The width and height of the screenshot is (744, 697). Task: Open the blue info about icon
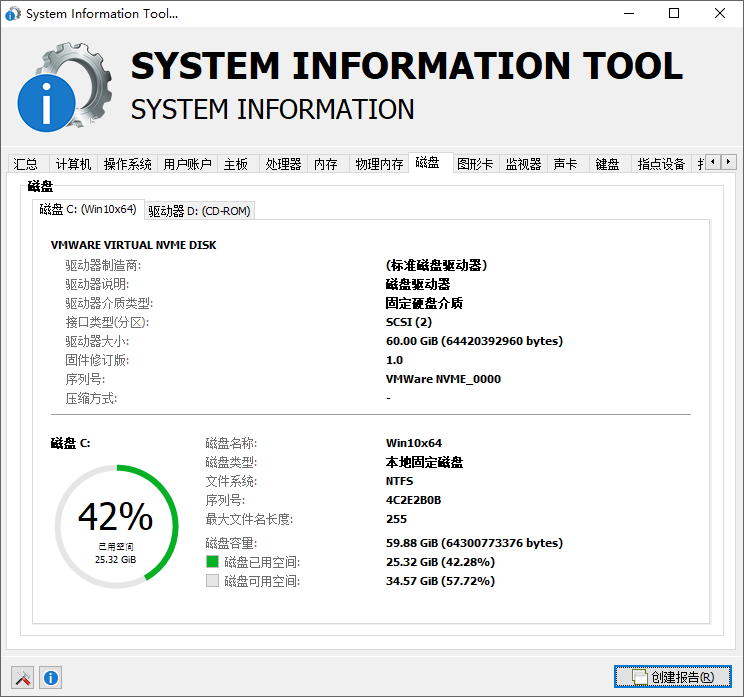point(51,677)
